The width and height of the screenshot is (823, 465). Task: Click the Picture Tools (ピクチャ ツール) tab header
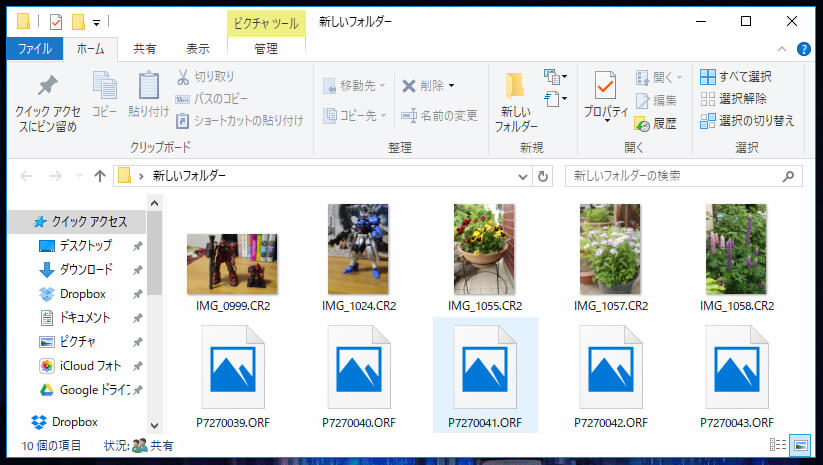tap(266, 24)
